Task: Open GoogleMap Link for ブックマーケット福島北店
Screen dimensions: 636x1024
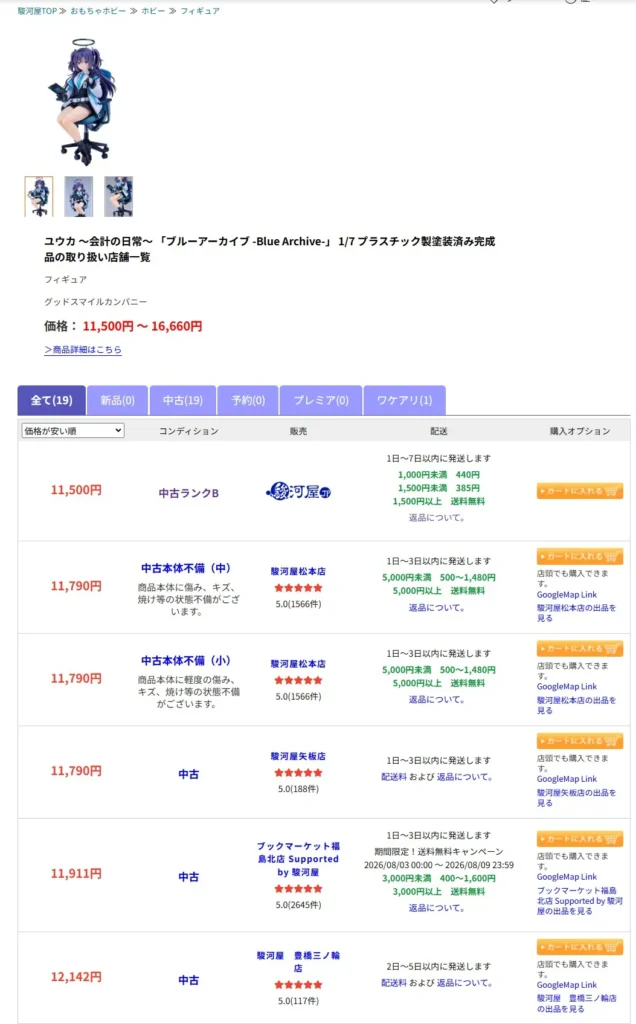Action: pyautogui.click(x=567, y=877)
